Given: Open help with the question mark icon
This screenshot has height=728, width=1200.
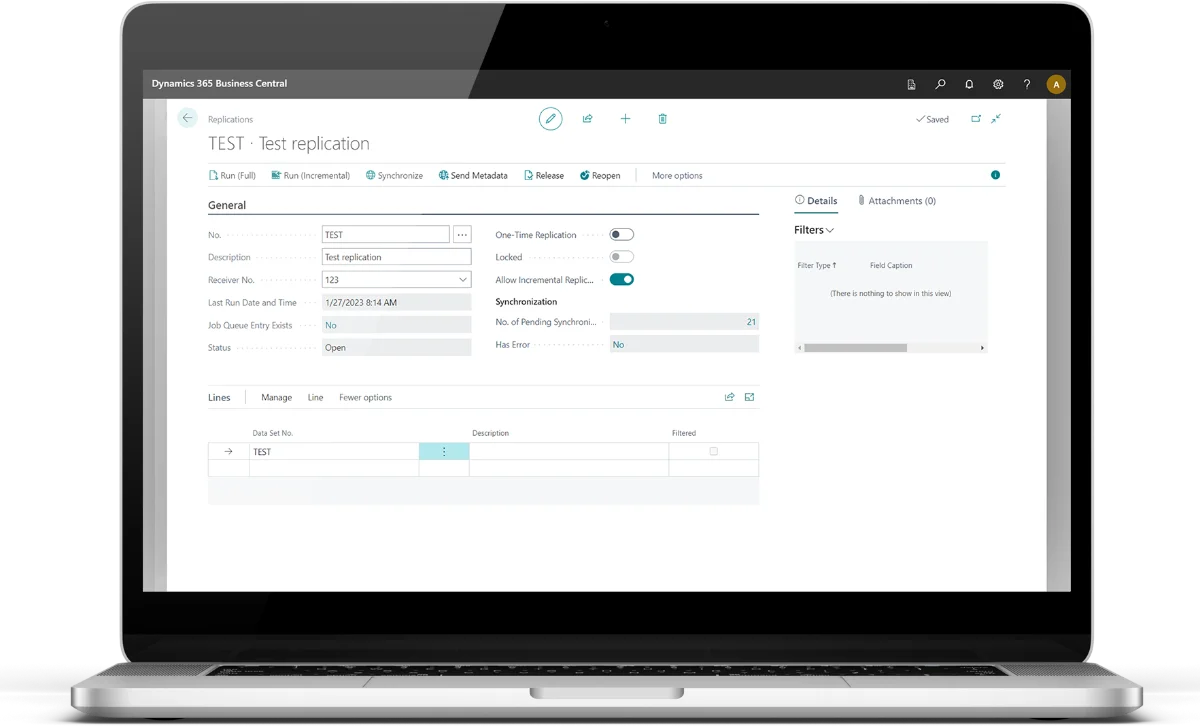Looking at the screenshot, I should pyautogui.click(x=1027, y=85).
